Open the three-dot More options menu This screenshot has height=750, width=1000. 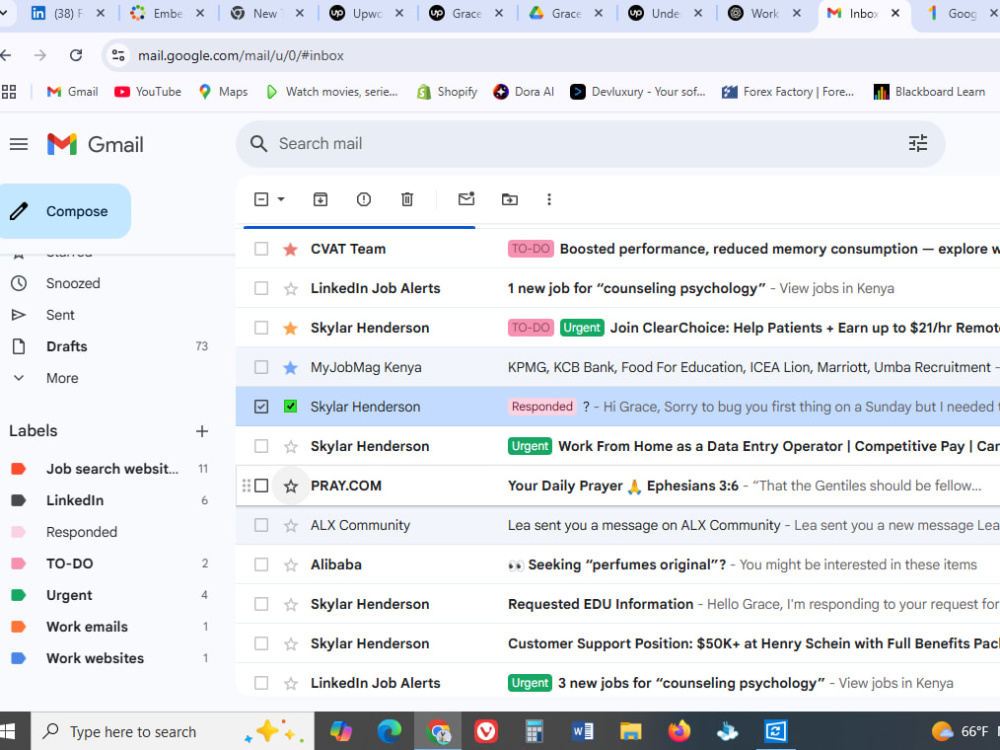548,200
